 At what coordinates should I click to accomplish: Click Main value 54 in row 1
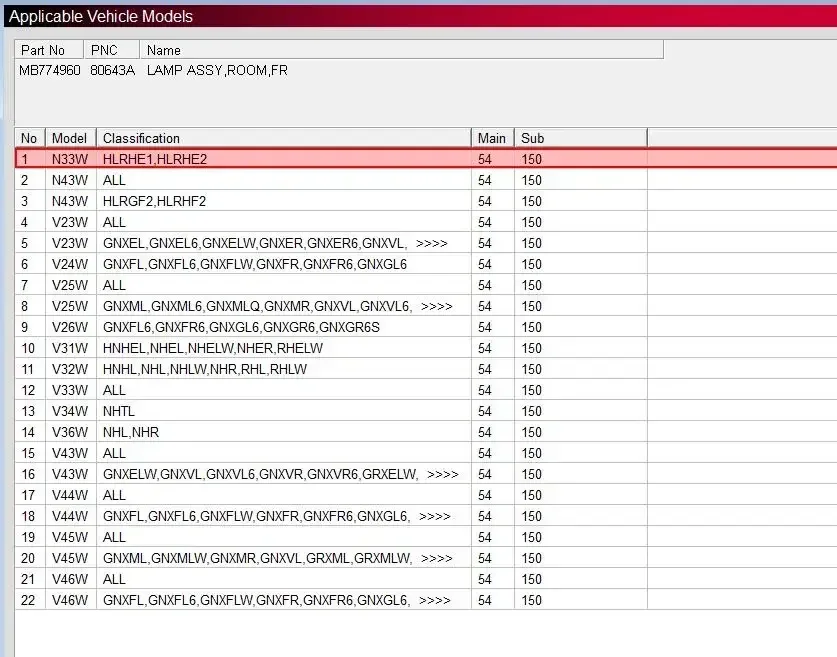[485, 159]
